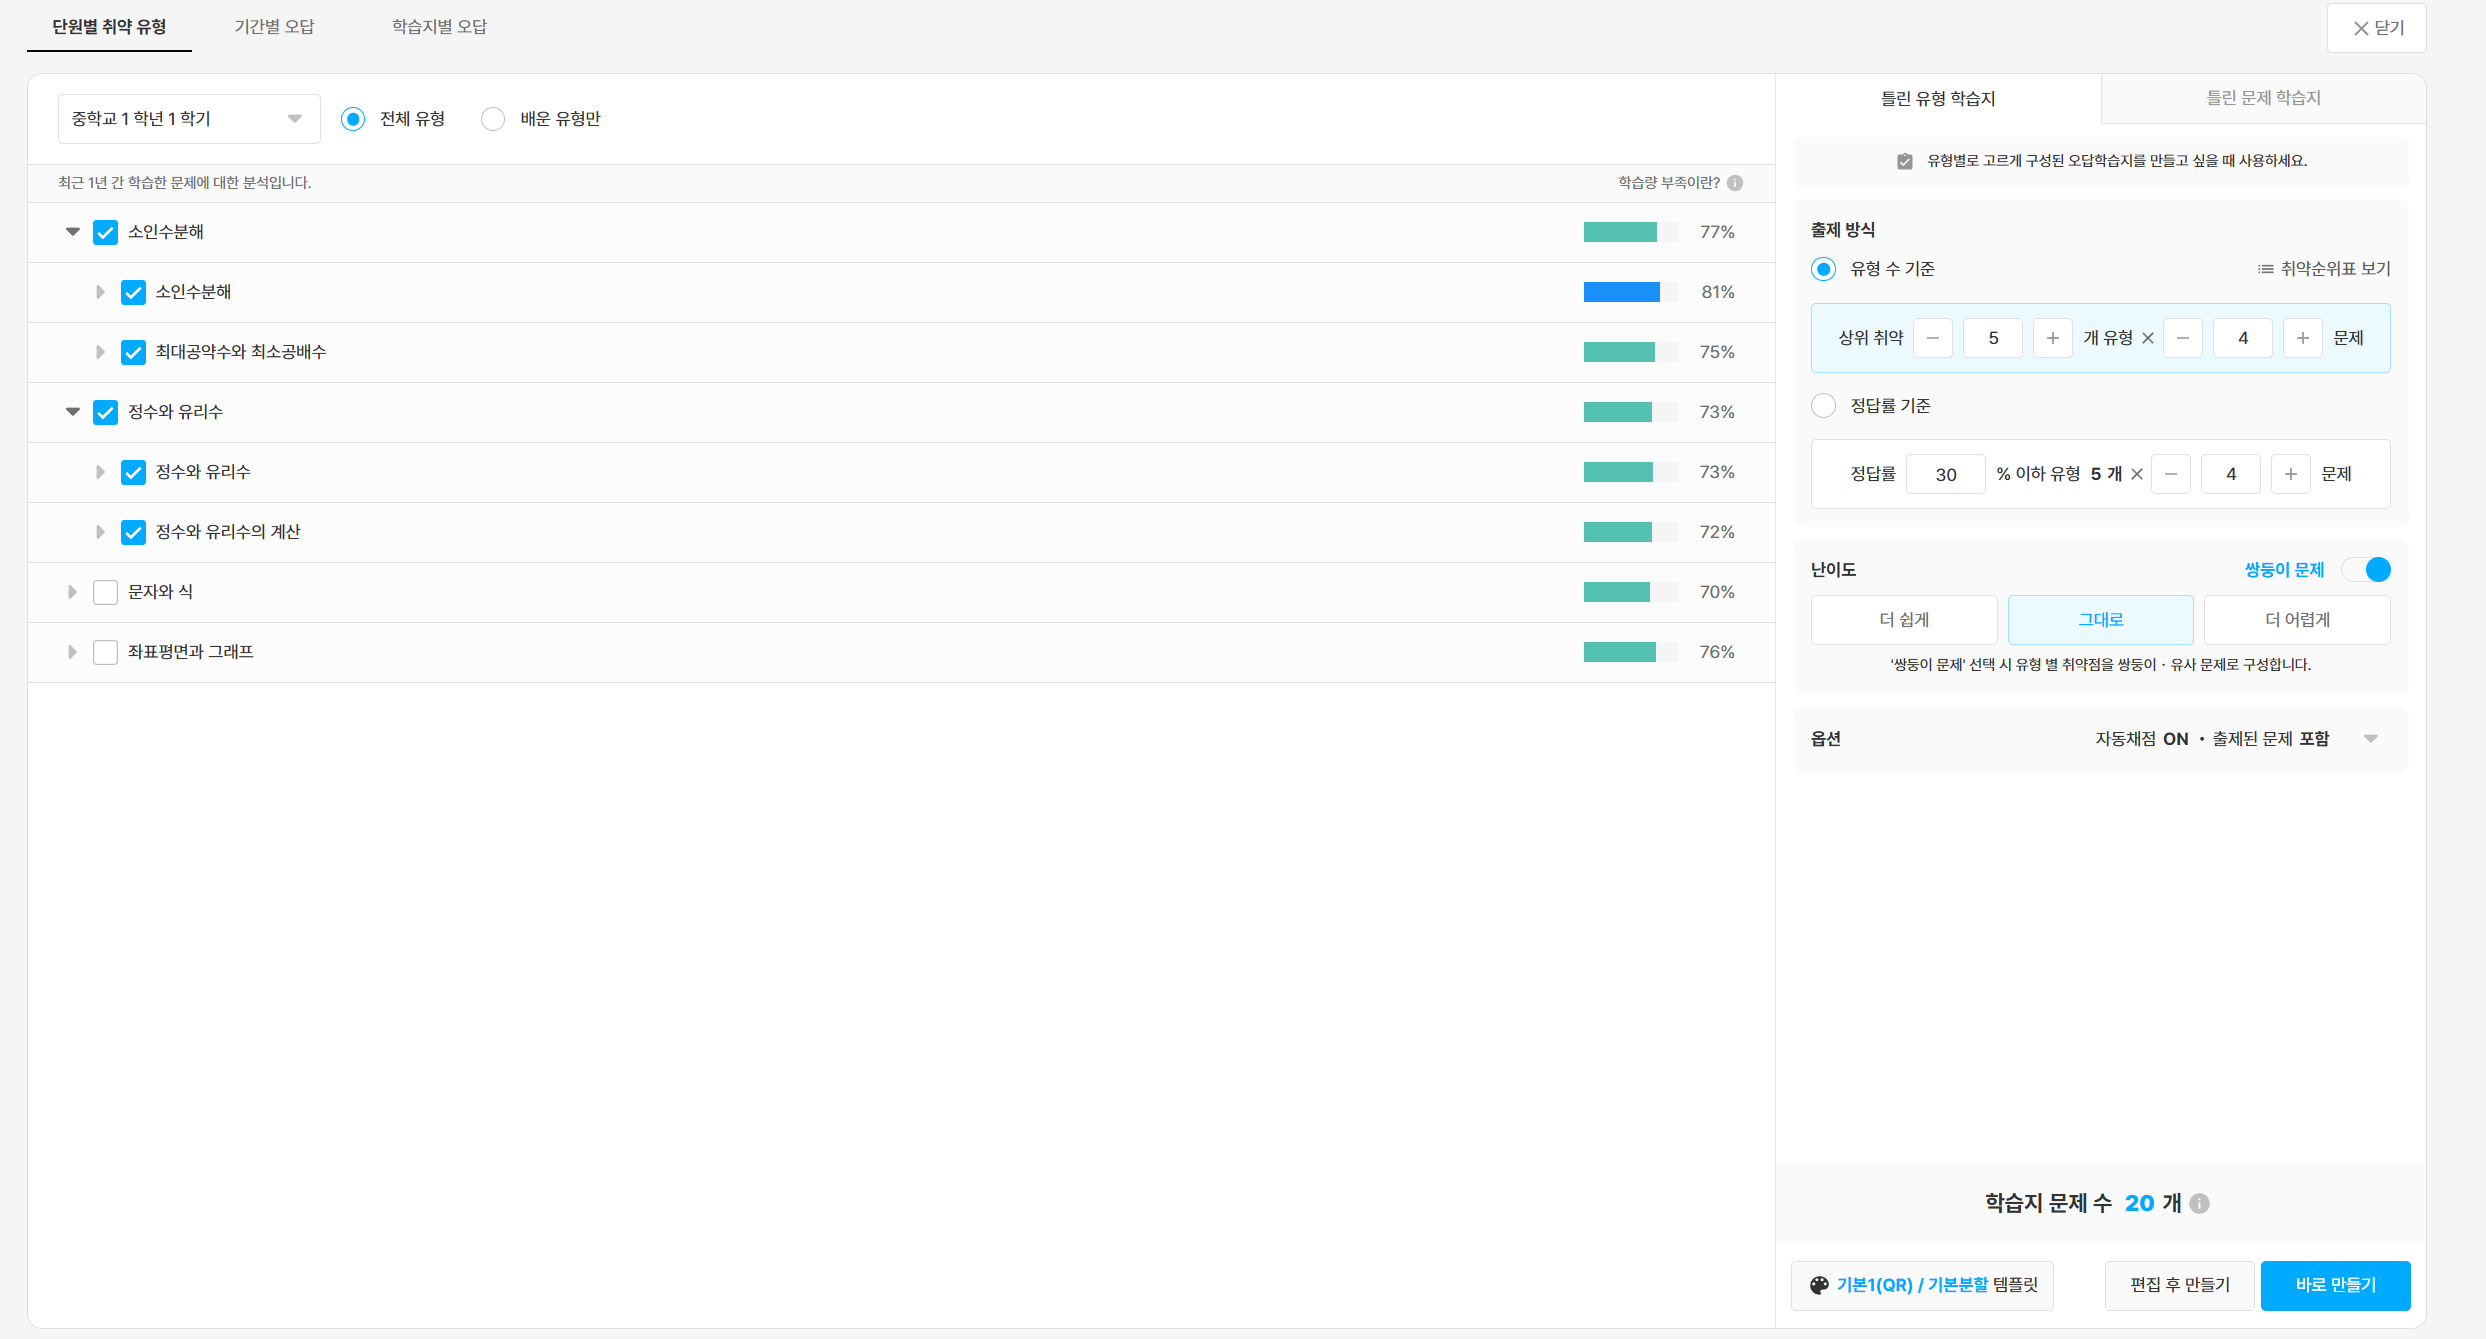Image resolution: width=2486 pixels, height=1339 pixels.
Task: Expand the 좌표평면과 그래프 unit
Action: [x=72, y=652]
